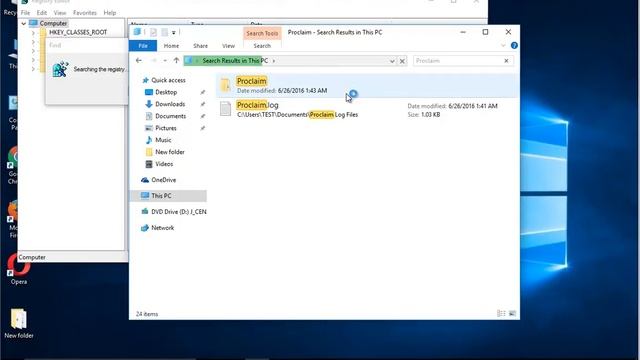Open New folder in the navigation pane
This screenshot has height=360, width=640.
[169, 152]
